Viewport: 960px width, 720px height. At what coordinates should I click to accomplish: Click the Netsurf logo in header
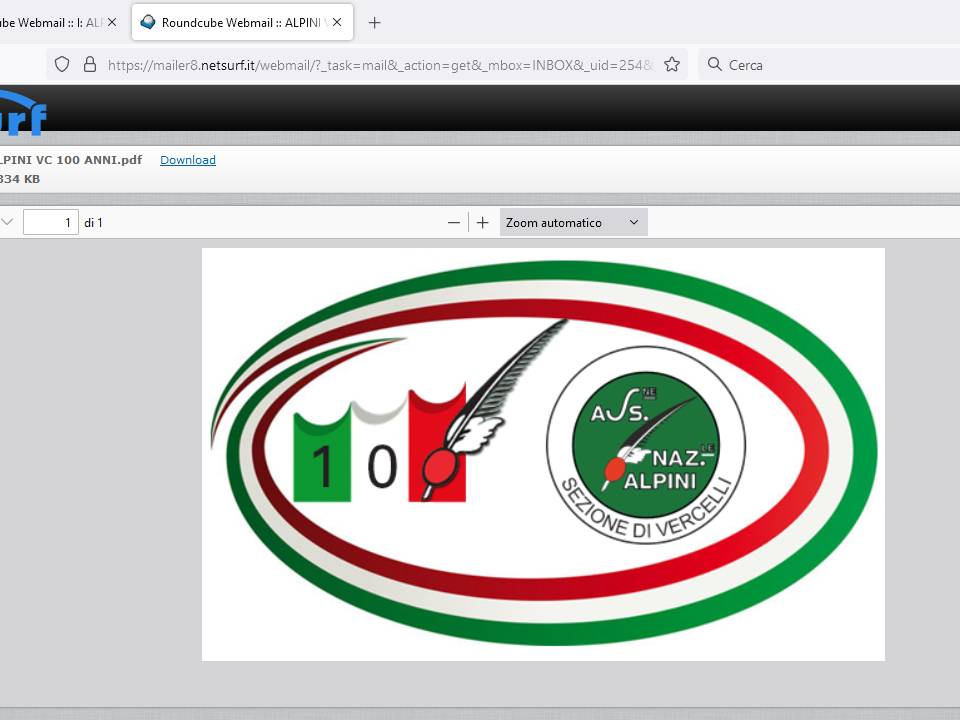(23, 114)
